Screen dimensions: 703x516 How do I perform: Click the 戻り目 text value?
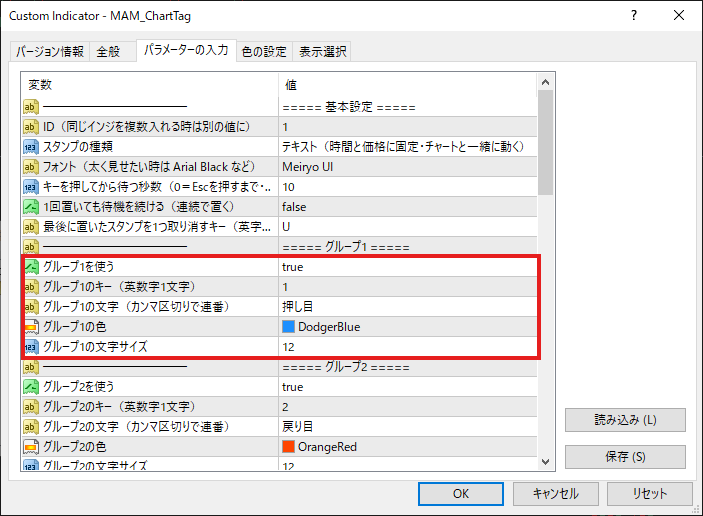[408, 426]
